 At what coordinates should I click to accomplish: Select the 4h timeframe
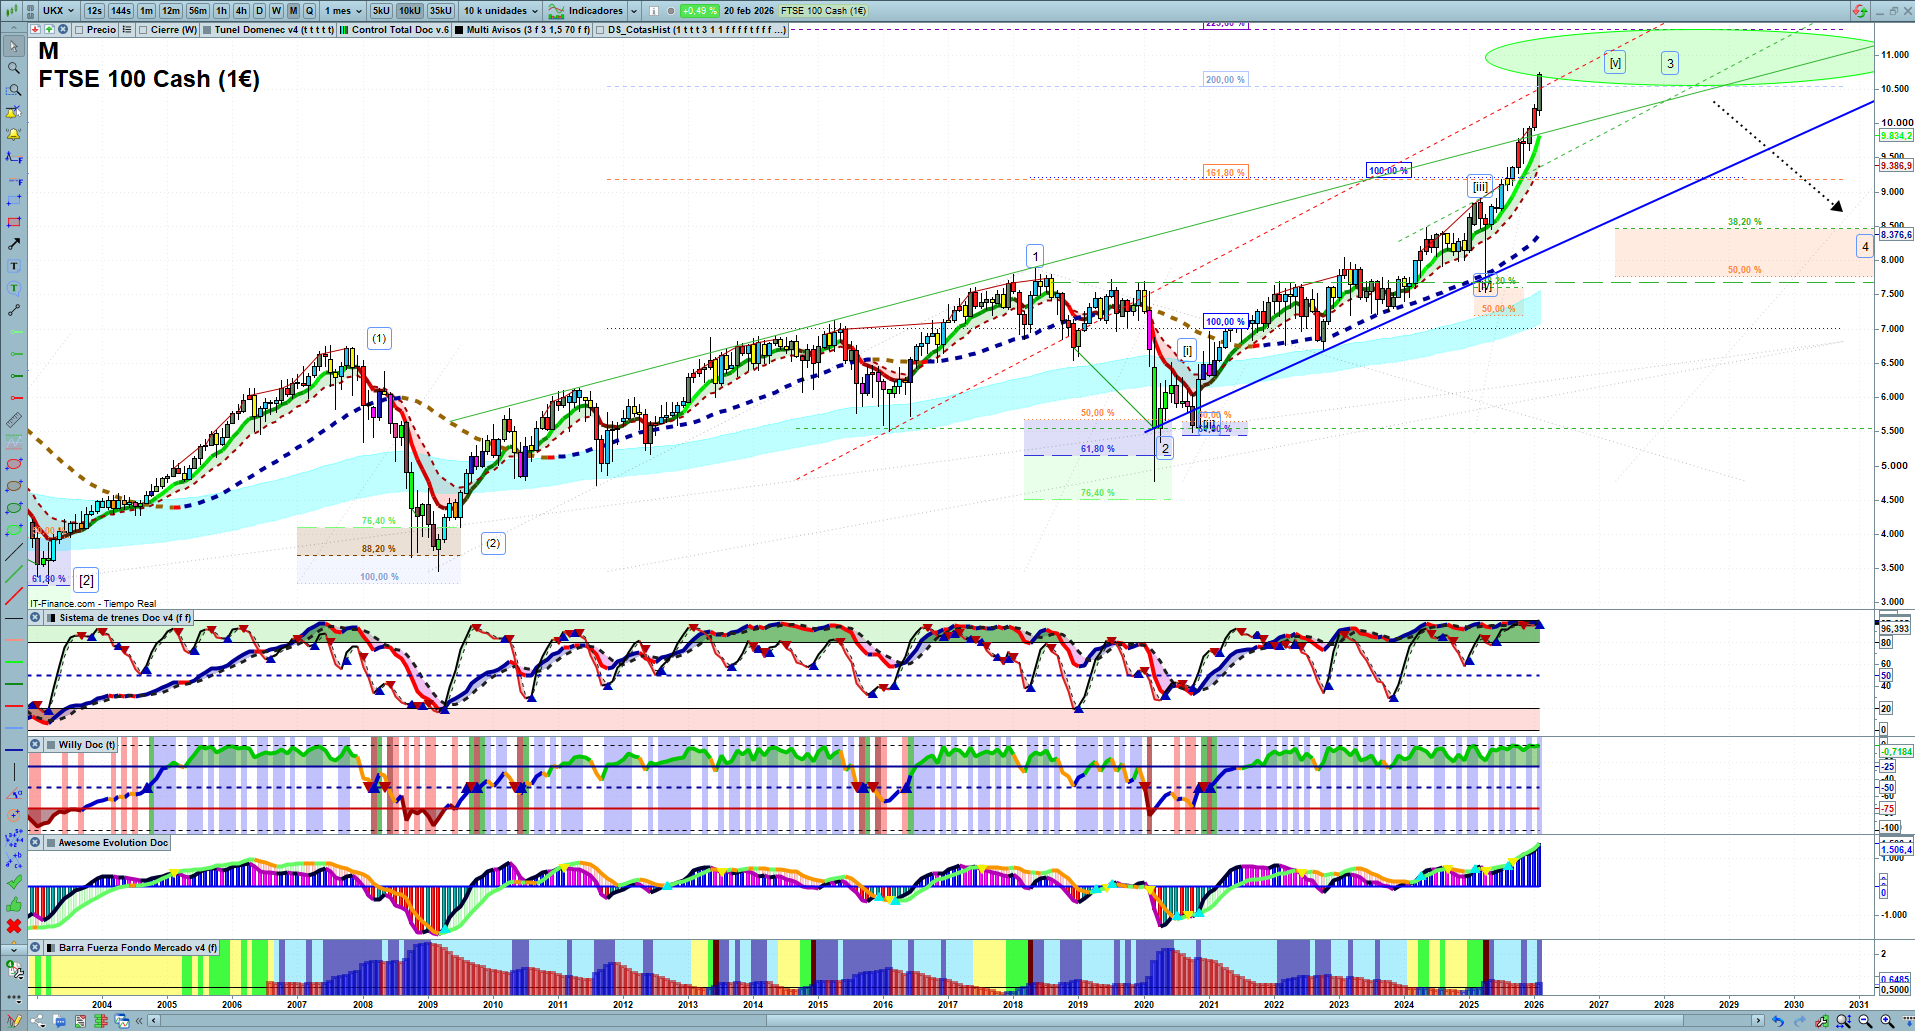pos(241,11)
